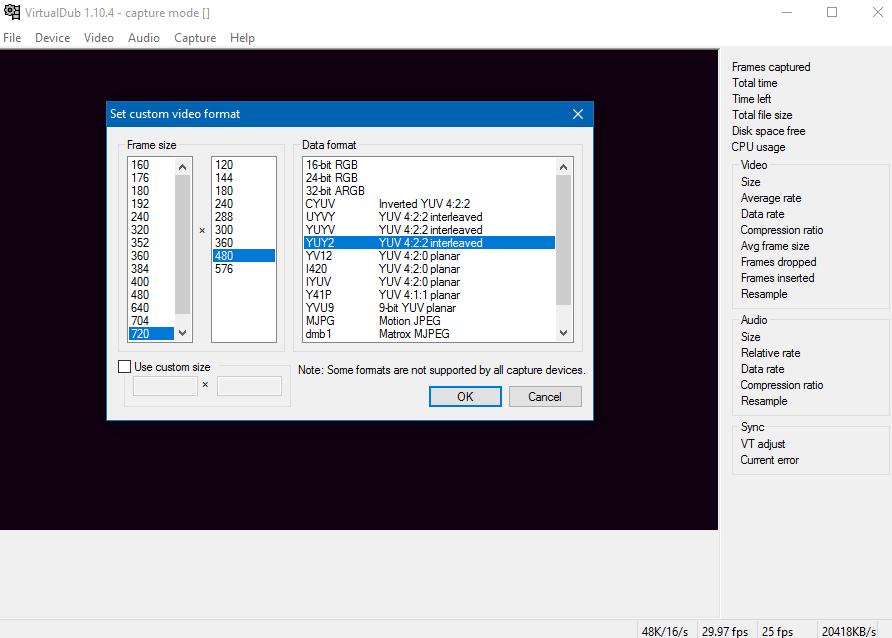
Task: Open the Capture menu
Action: [x=195, y=38]
